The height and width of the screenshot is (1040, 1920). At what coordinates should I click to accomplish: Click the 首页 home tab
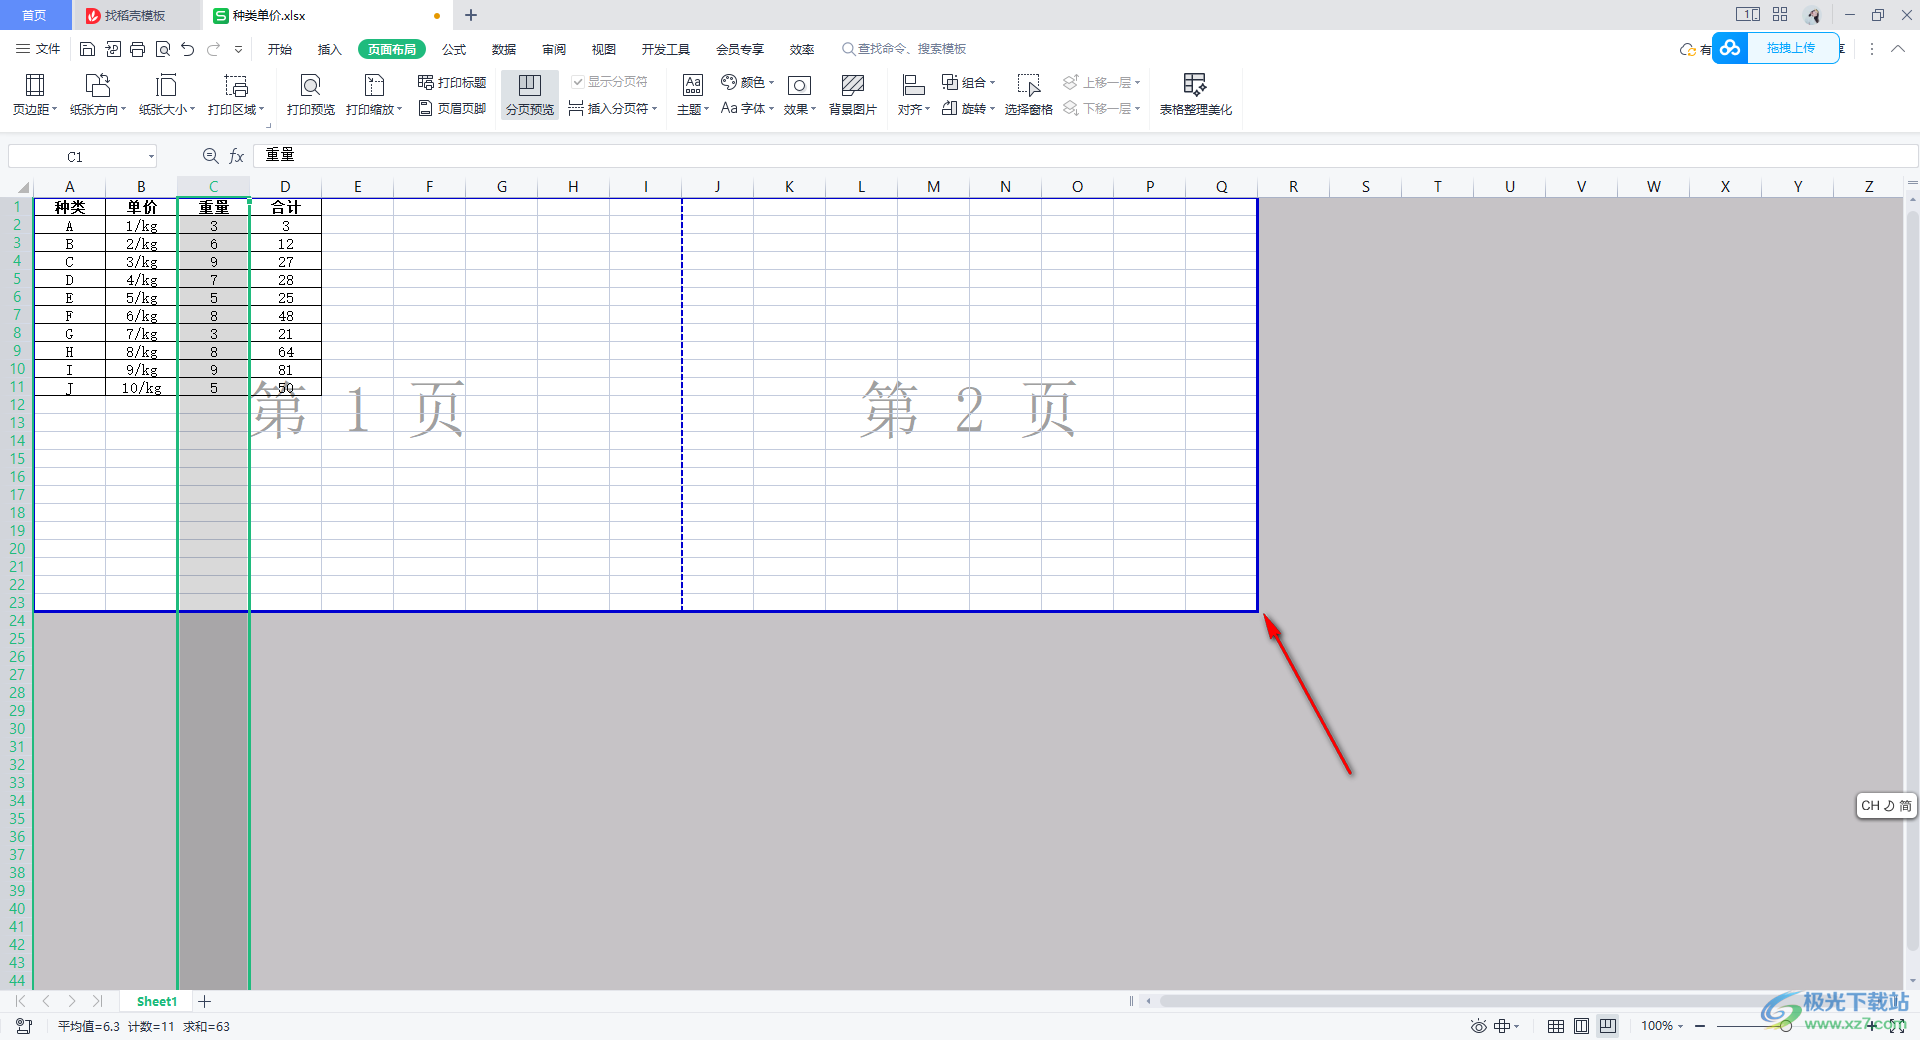point(35,15)
